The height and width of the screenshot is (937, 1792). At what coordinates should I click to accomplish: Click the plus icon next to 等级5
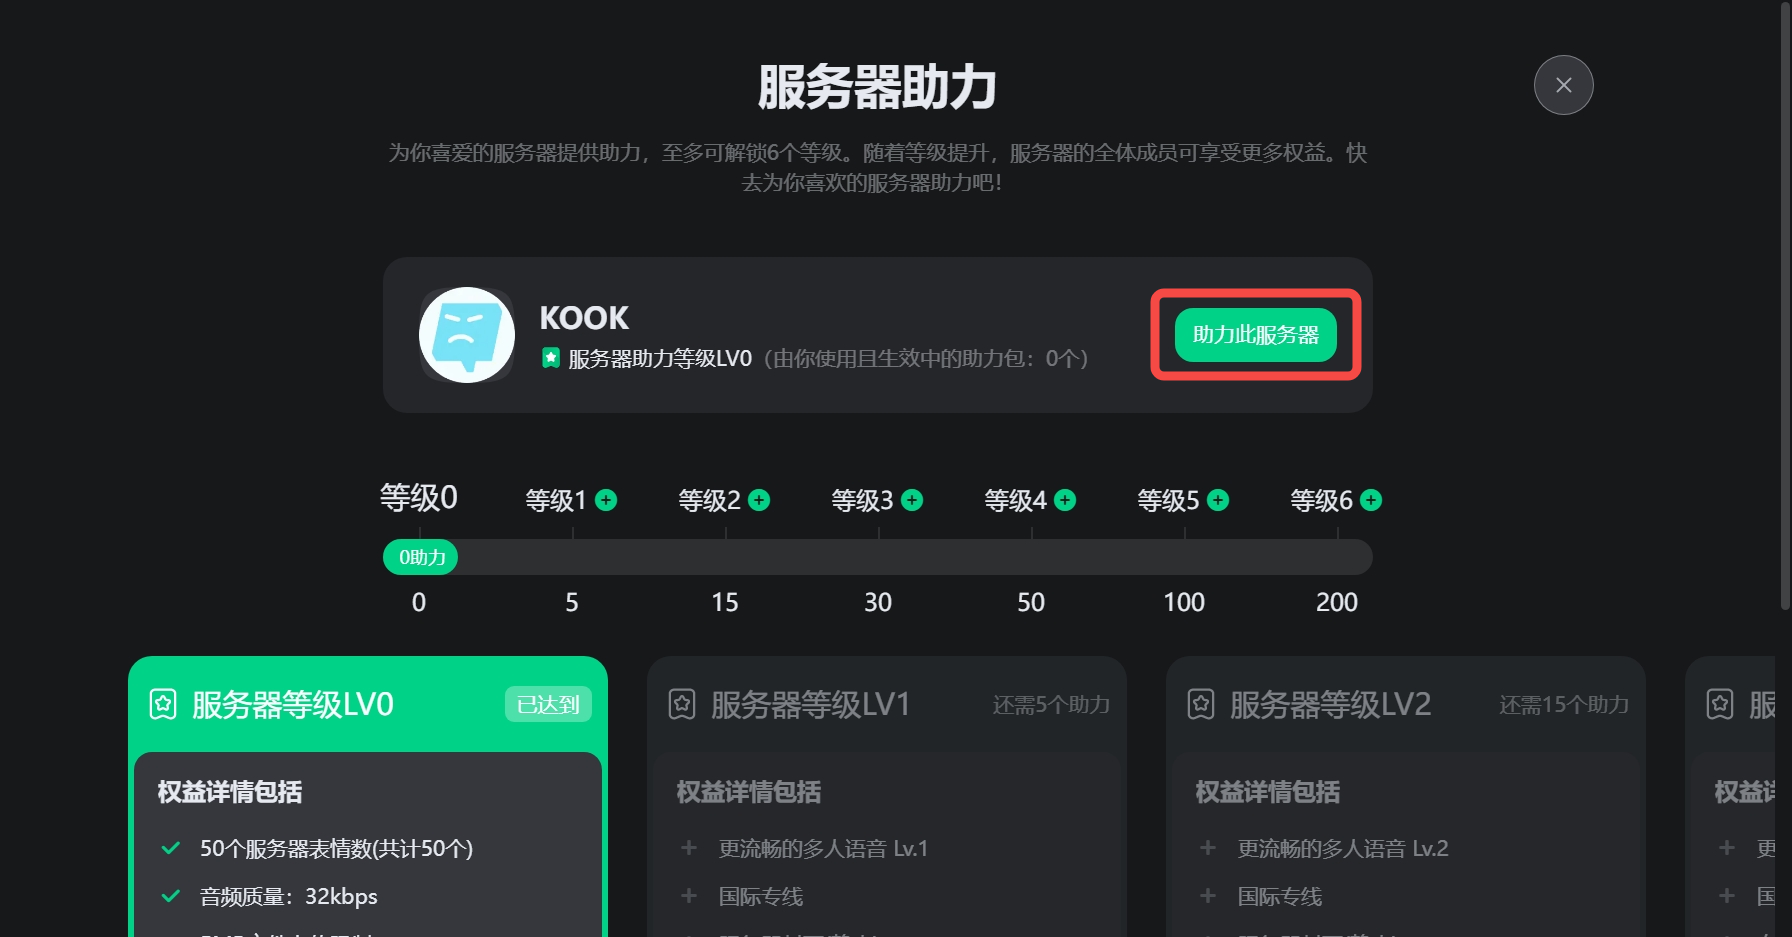1218,500
